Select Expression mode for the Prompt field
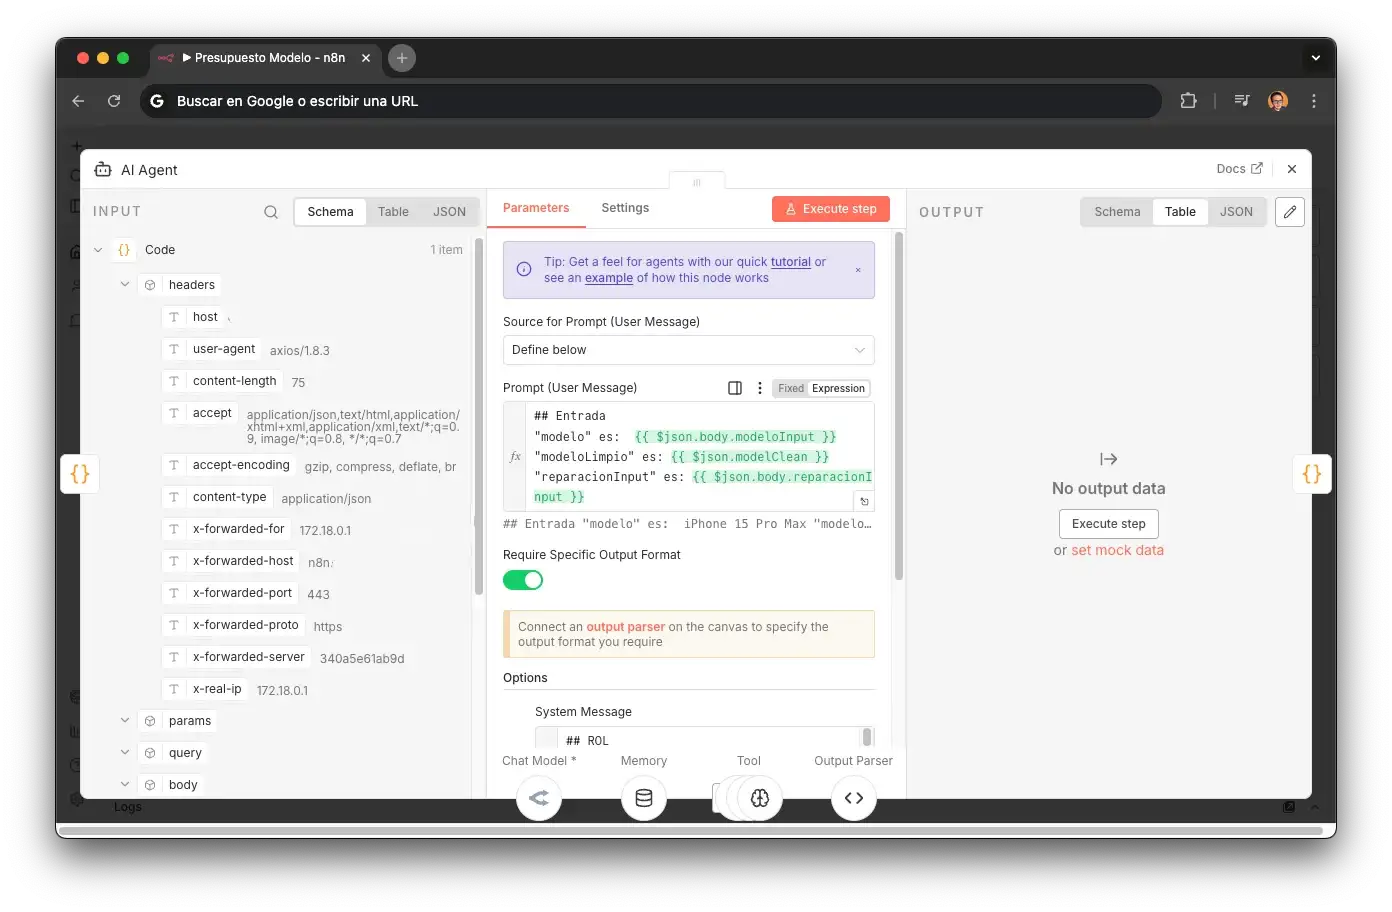Viewport: 1392px width, 912px height. pos(838,388)
